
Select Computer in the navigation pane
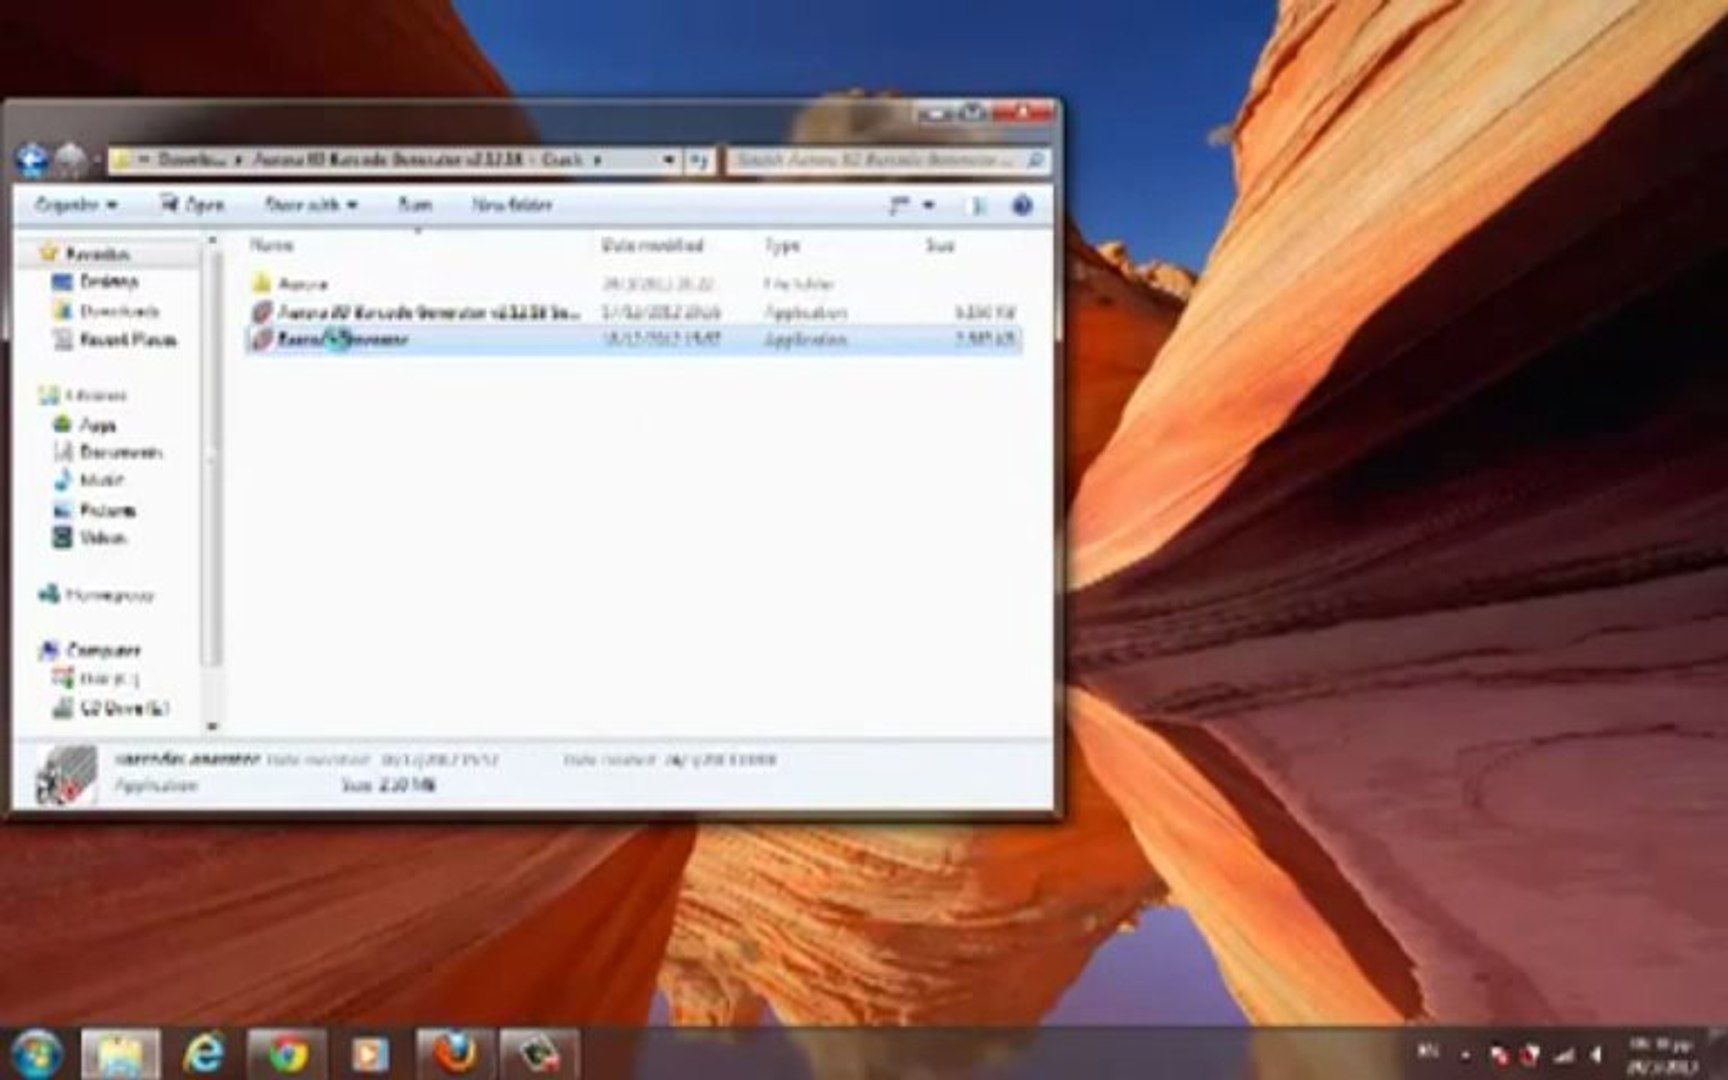coord(104,650)
